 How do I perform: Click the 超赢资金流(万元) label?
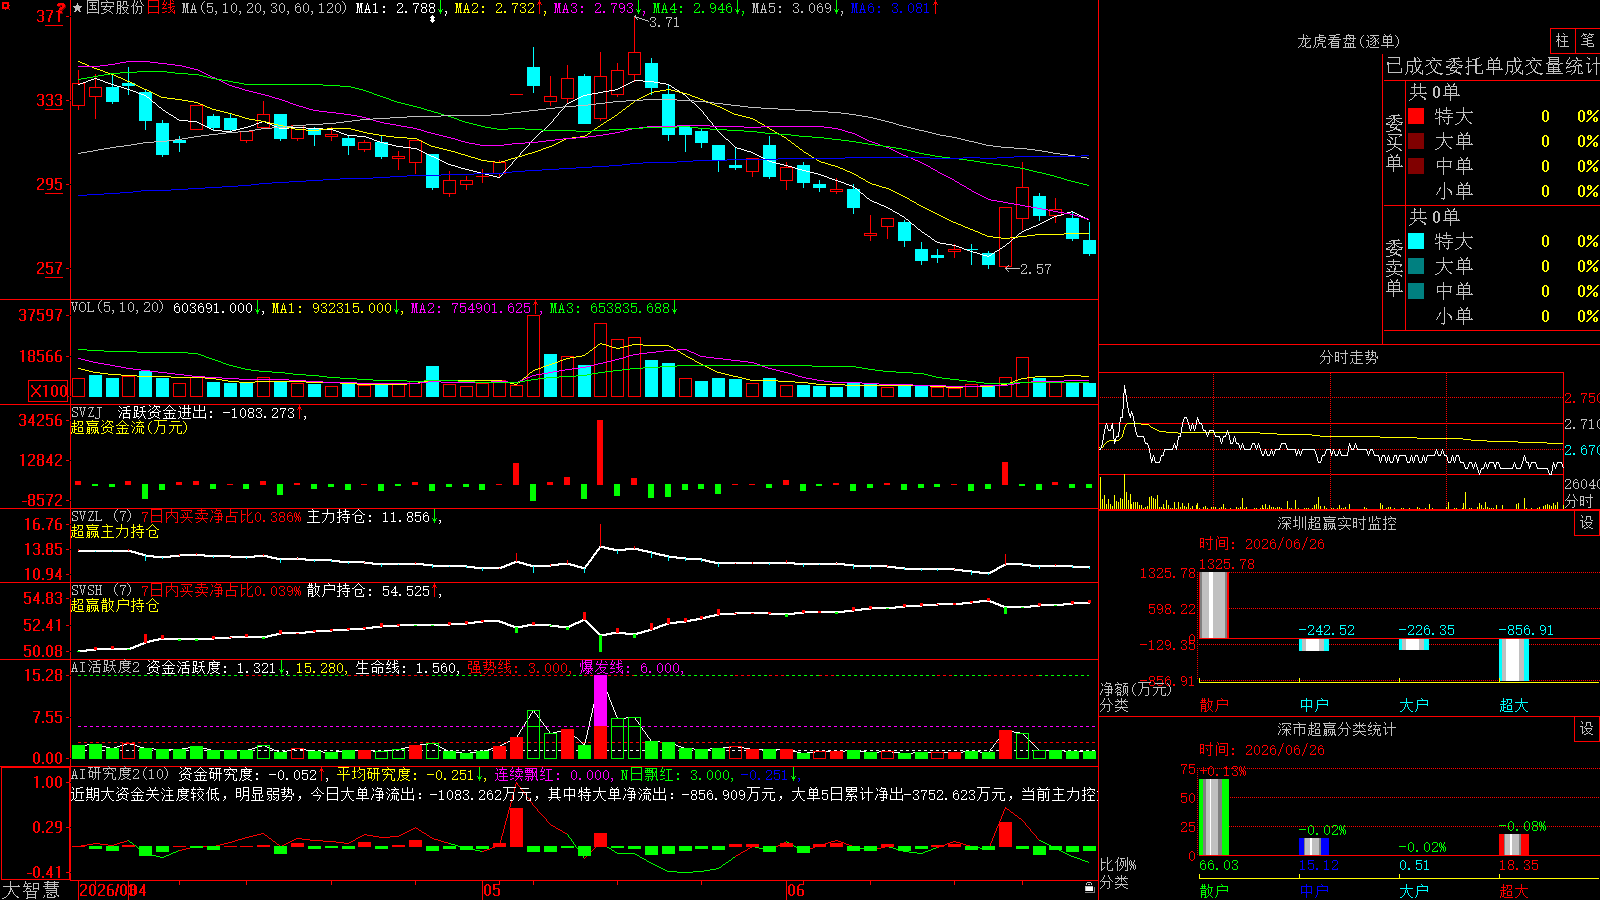129,428
